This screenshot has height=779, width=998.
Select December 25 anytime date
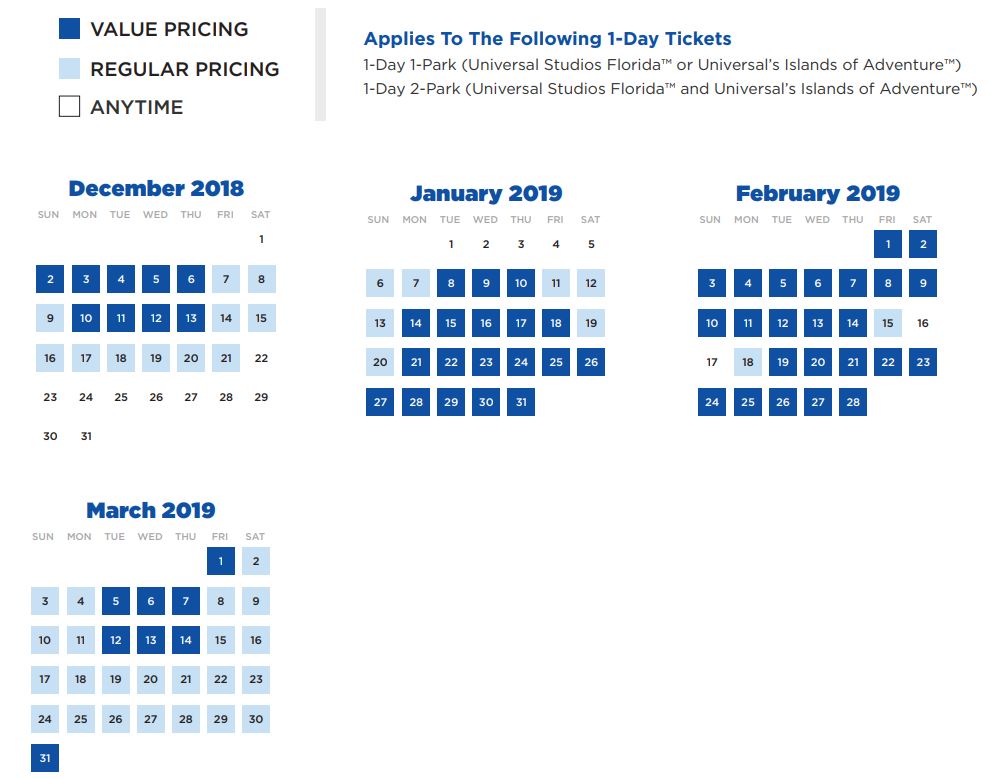pos(121,397)
